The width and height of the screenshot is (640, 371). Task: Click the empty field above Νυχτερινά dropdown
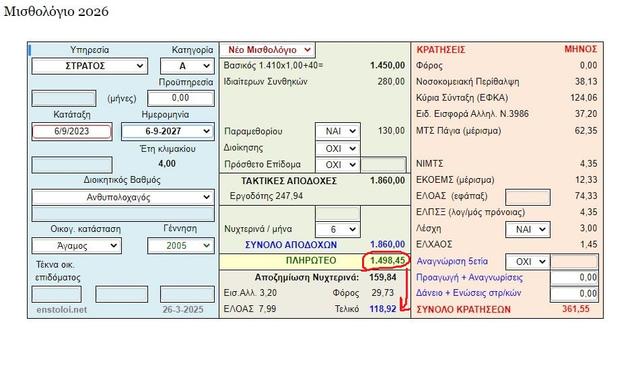coord(338,213)
